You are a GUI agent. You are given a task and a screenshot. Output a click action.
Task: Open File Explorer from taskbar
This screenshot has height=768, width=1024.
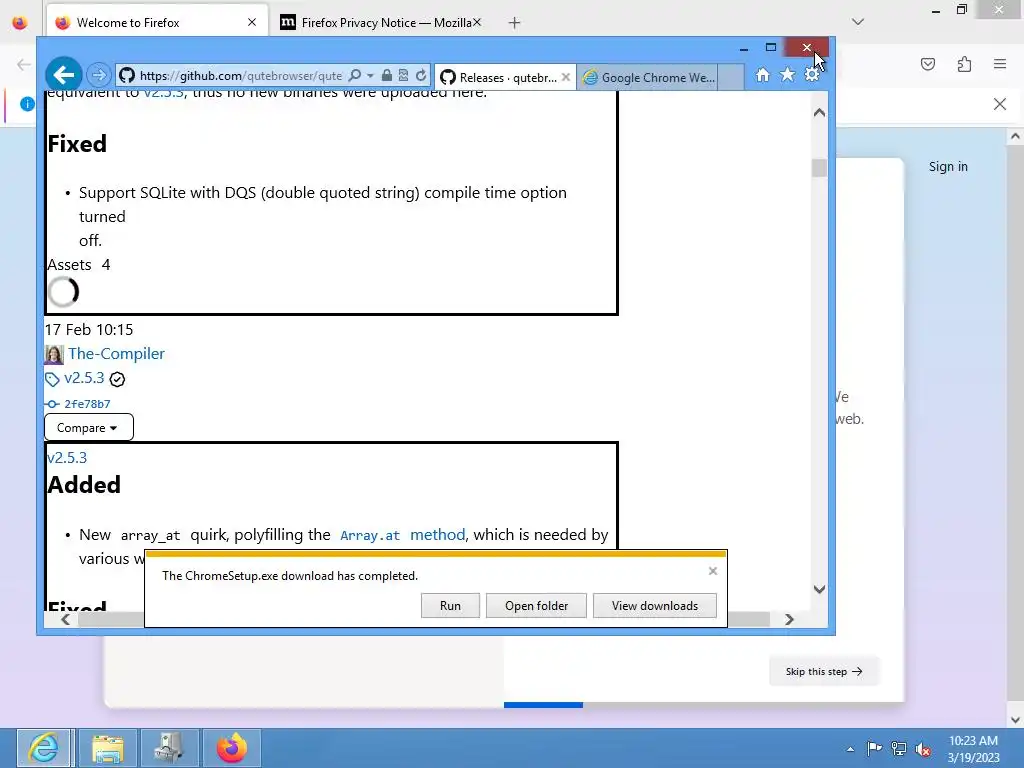[x=108, y=748]
